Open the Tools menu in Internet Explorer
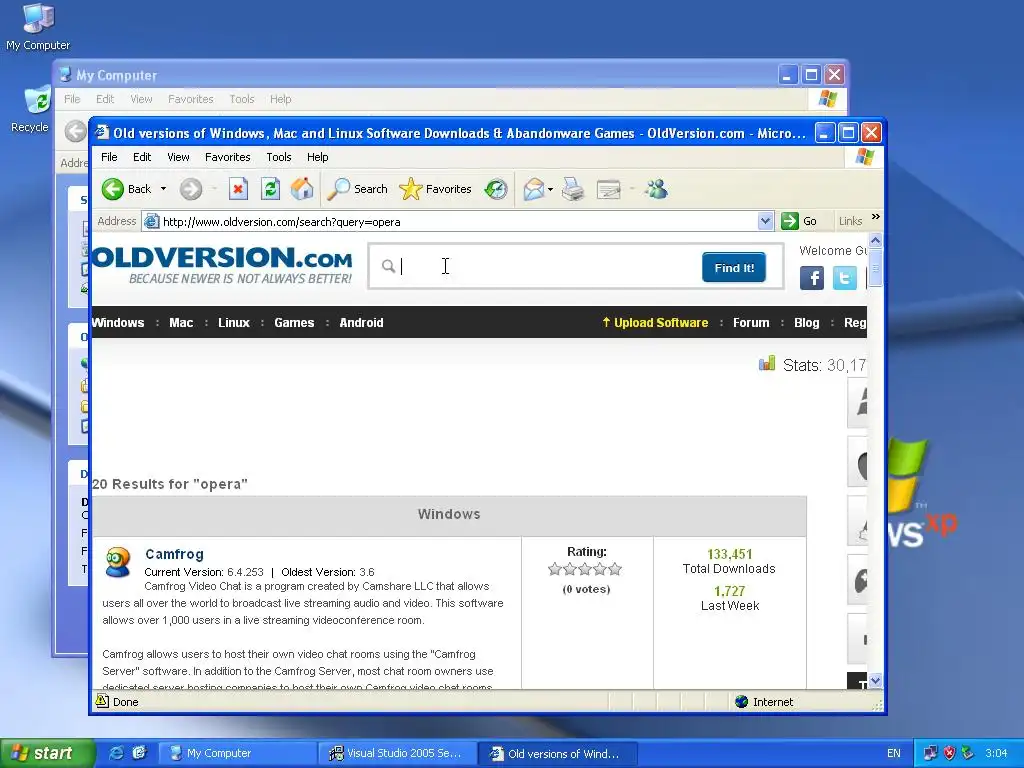Screen dimensions: 1024x768 279,157
